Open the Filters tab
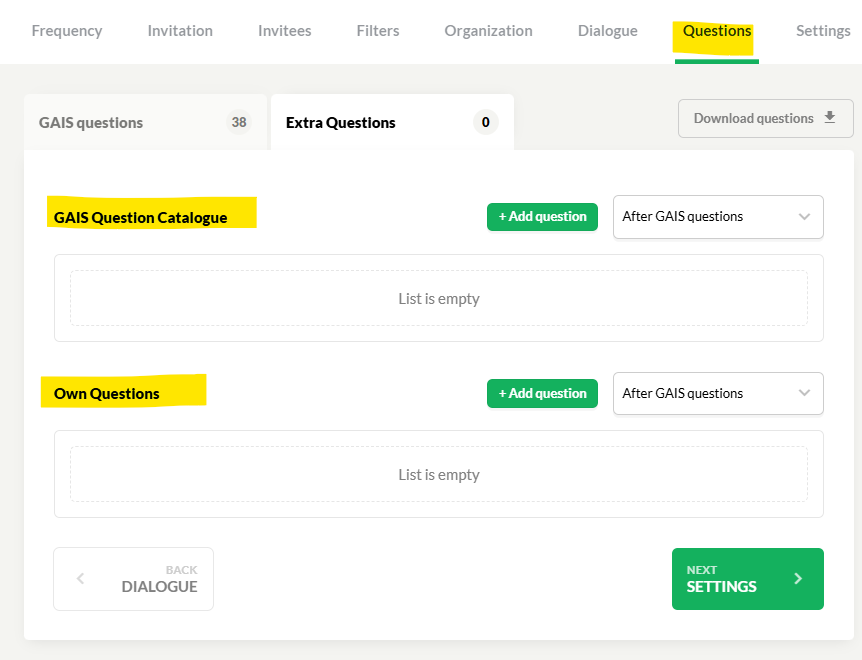Screen dimensions: 862x660 point(378,31)
